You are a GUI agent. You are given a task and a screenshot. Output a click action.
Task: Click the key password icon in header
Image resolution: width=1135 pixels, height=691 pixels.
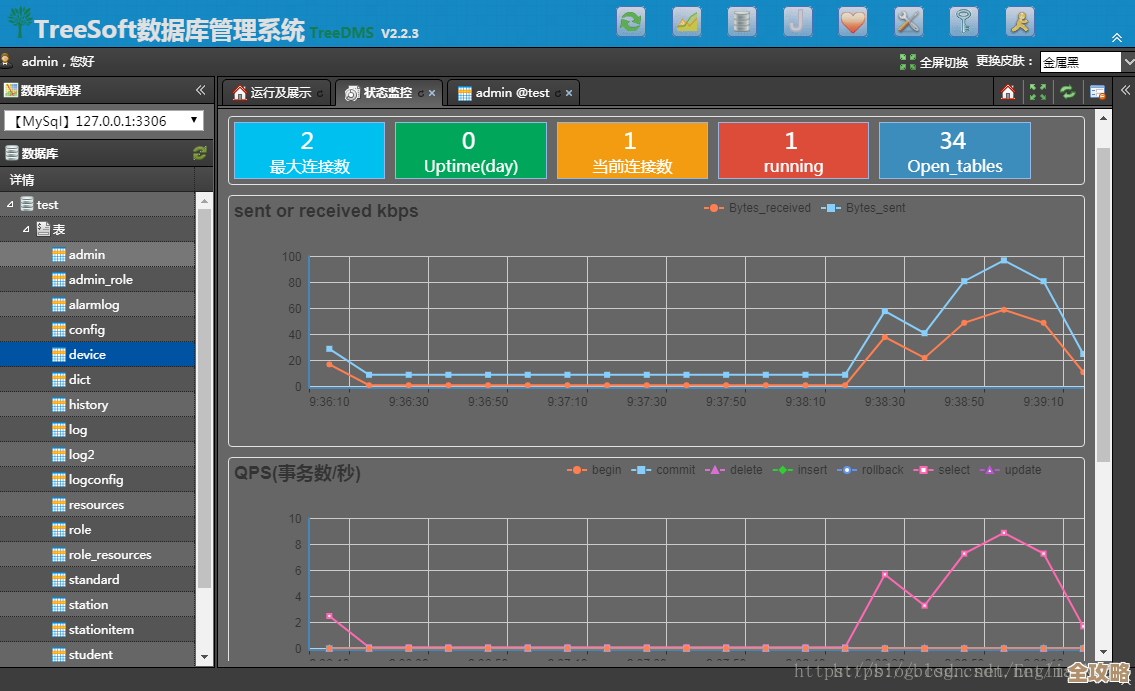click(x=963, y=22)
